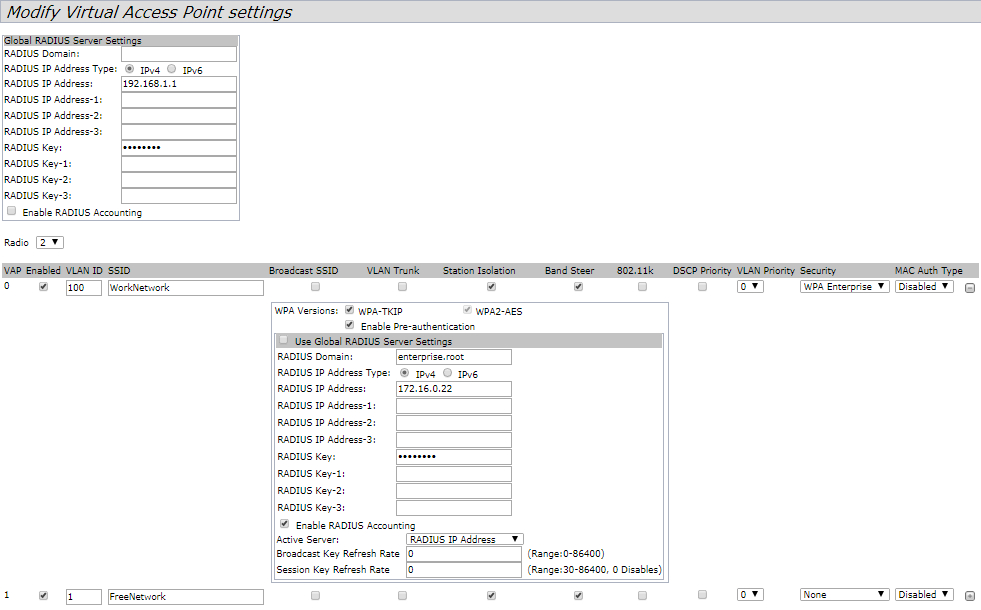The width and height of the screenshot is (981, 610).
Task: Click Session Key Refresh Rate field
Action: (x=464, y=570)
